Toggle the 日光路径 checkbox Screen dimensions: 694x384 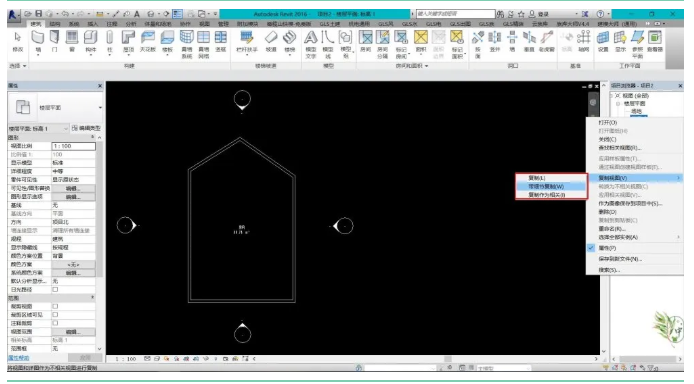pyautogui.click(x=55, y=289)
